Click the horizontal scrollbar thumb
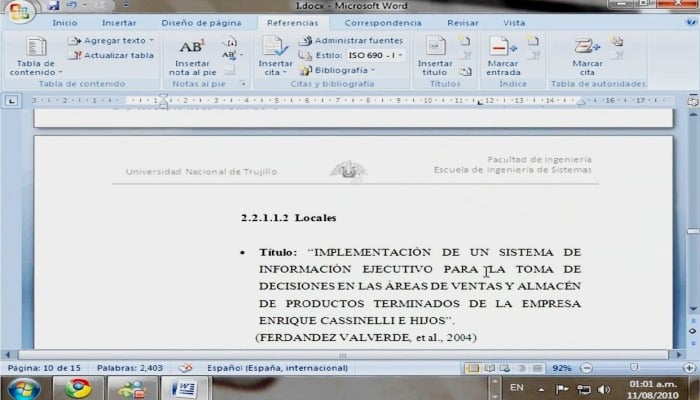The width and height of the screenshot is (700, 400). (x=343, y=355)
